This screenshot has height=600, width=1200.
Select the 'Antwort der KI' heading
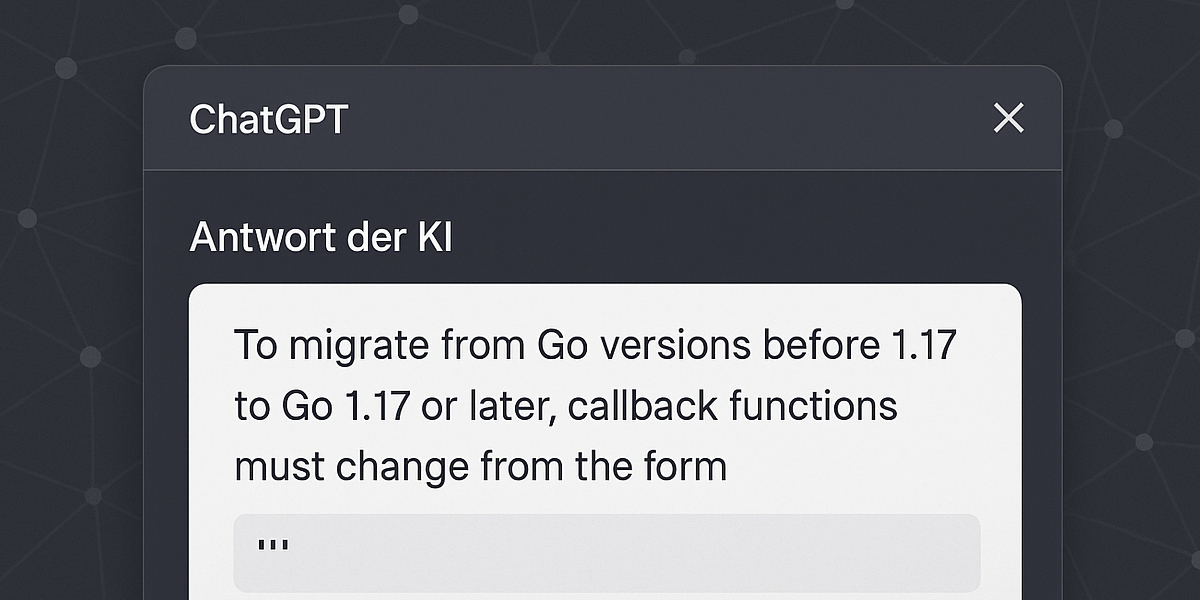321,238
